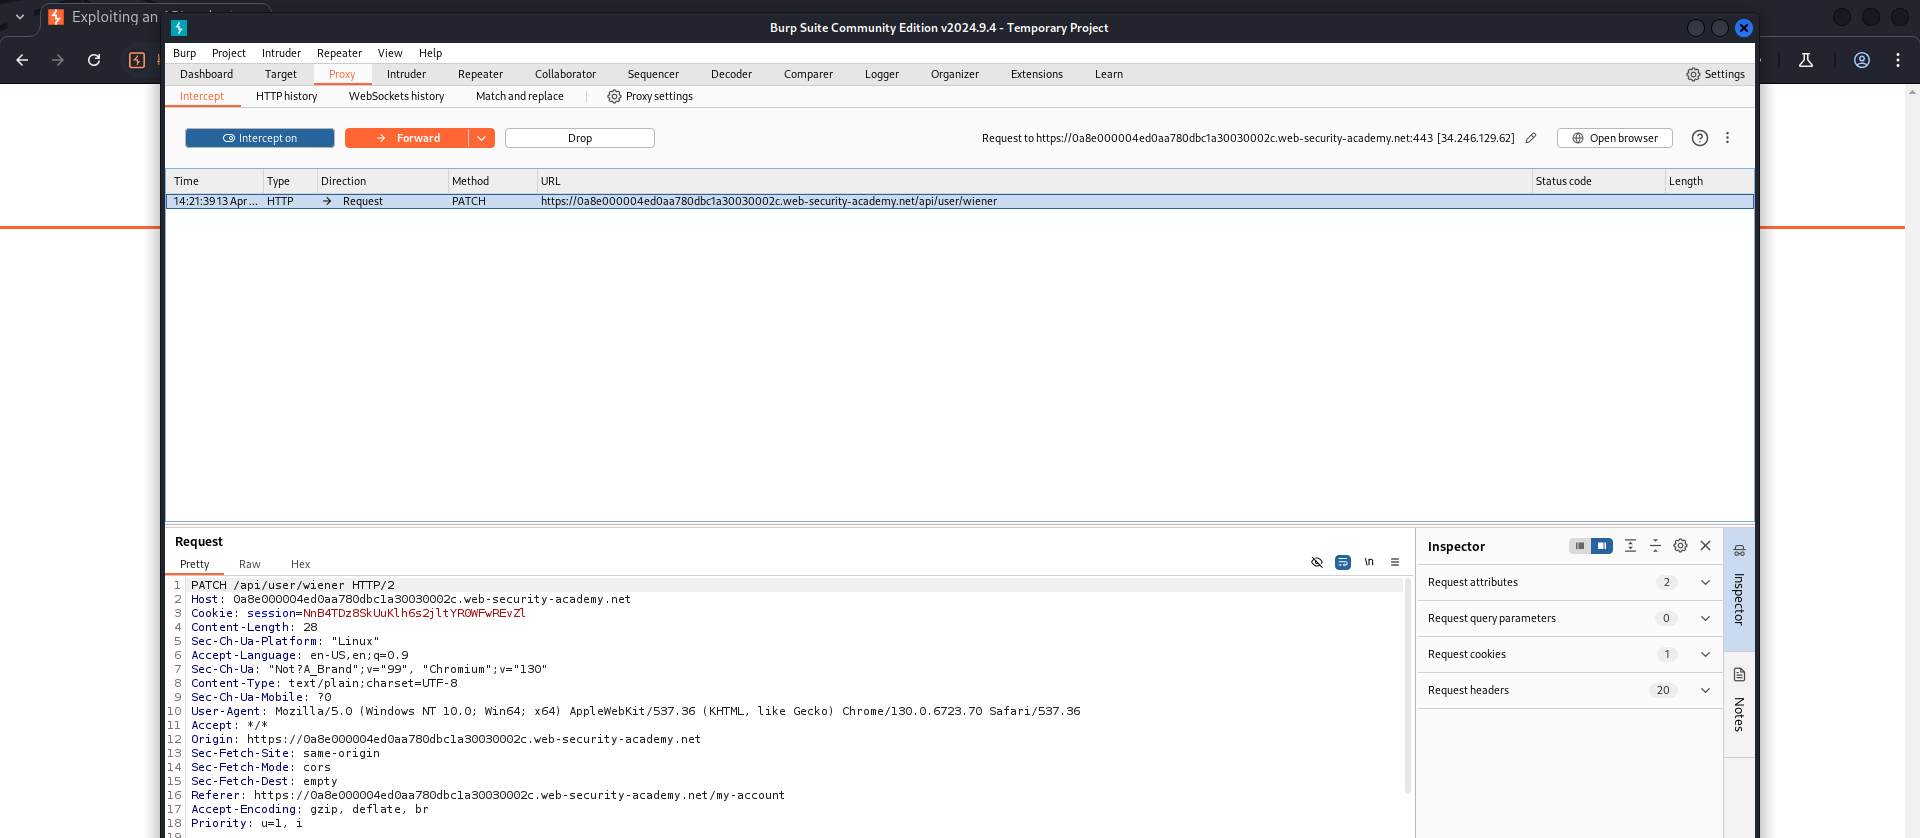Switch to the Target tab
Image resolution: width=1920 pixels, height=838 pixels.
pos(281,74)
